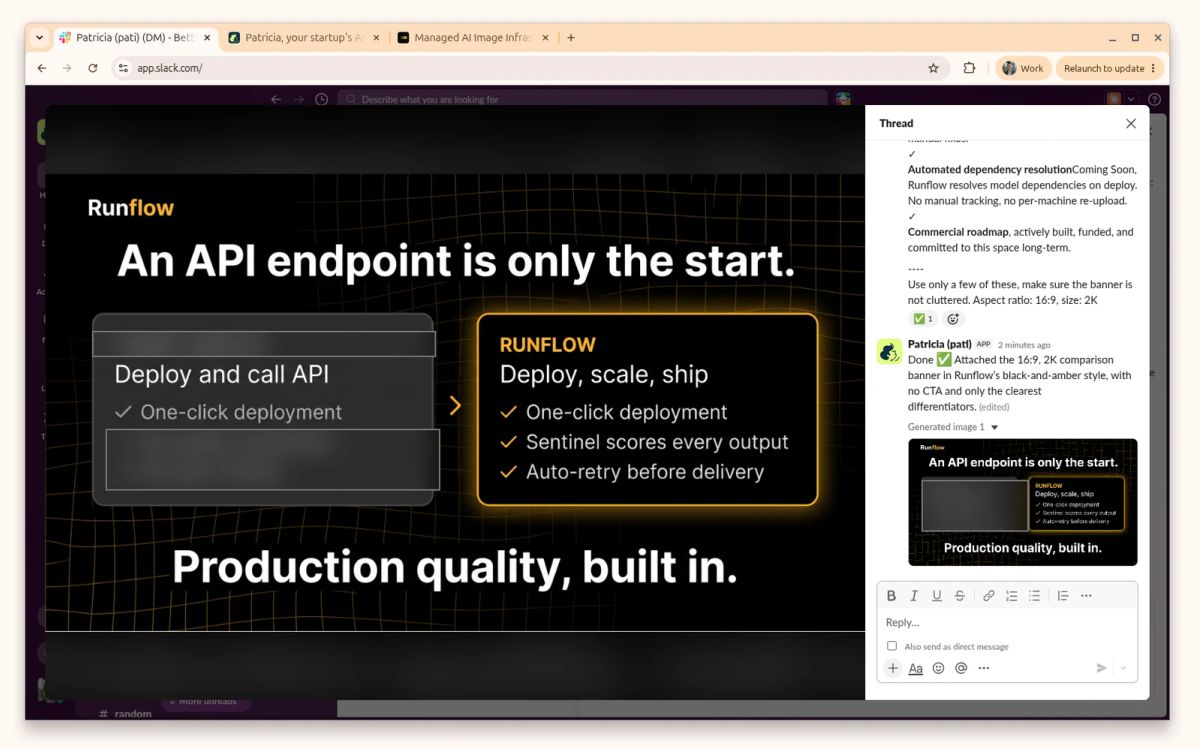Click the Runflow logo in enlarged image
Viewport: 1200px width, 749px height.
tap(131, 208)
